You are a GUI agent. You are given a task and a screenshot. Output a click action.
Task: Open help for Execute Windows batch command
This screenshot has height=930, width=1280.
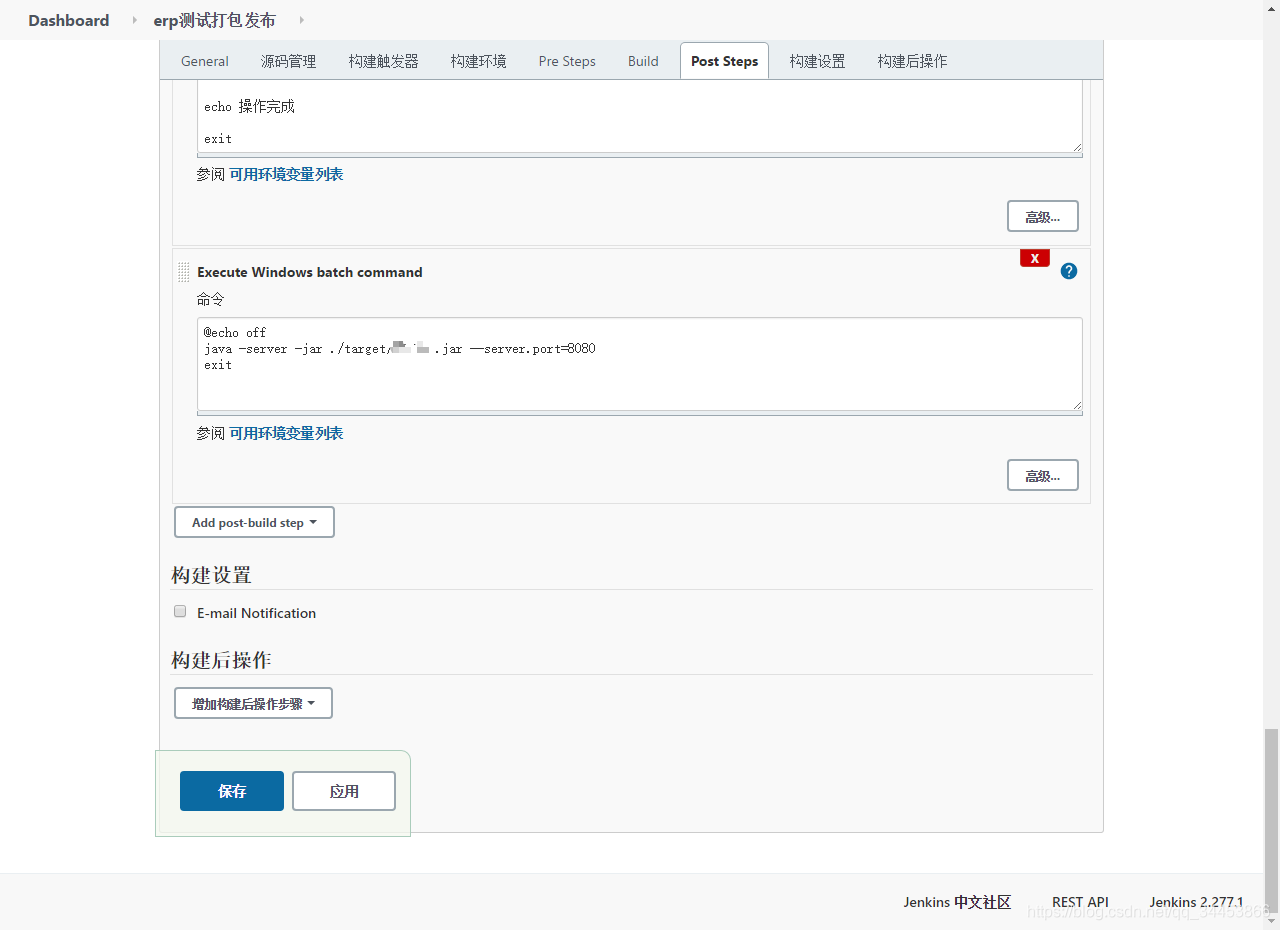pyautogui.click(x=1069, y=271)
